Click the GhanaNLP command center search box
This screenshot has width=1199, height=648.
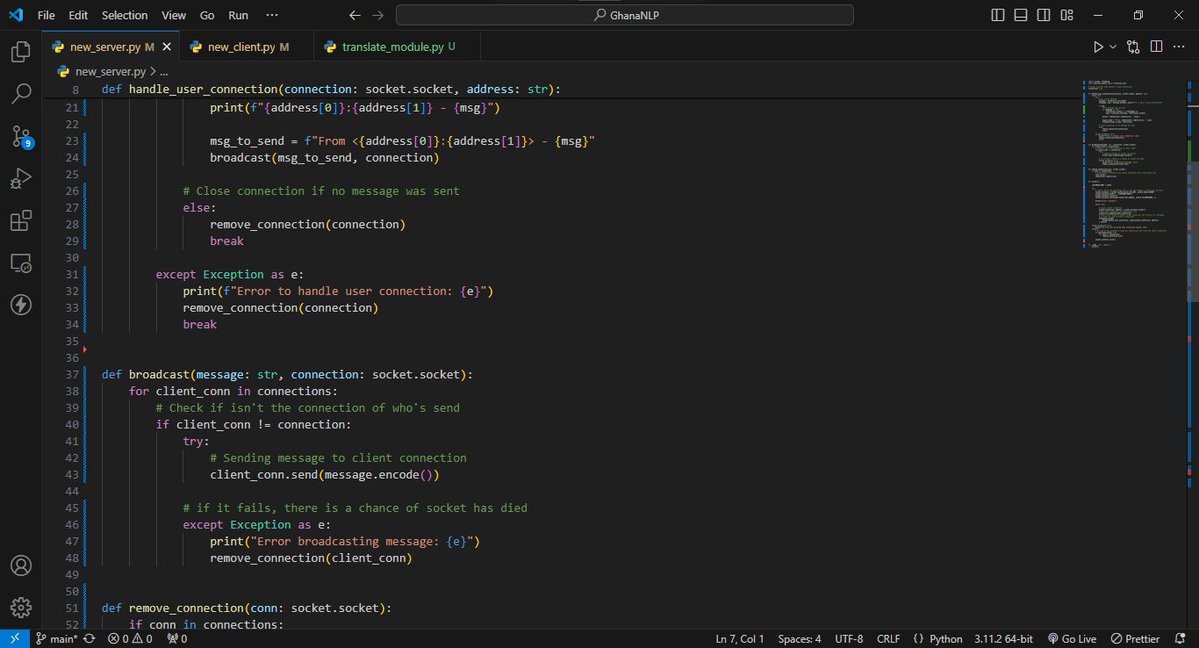point(625,15)
